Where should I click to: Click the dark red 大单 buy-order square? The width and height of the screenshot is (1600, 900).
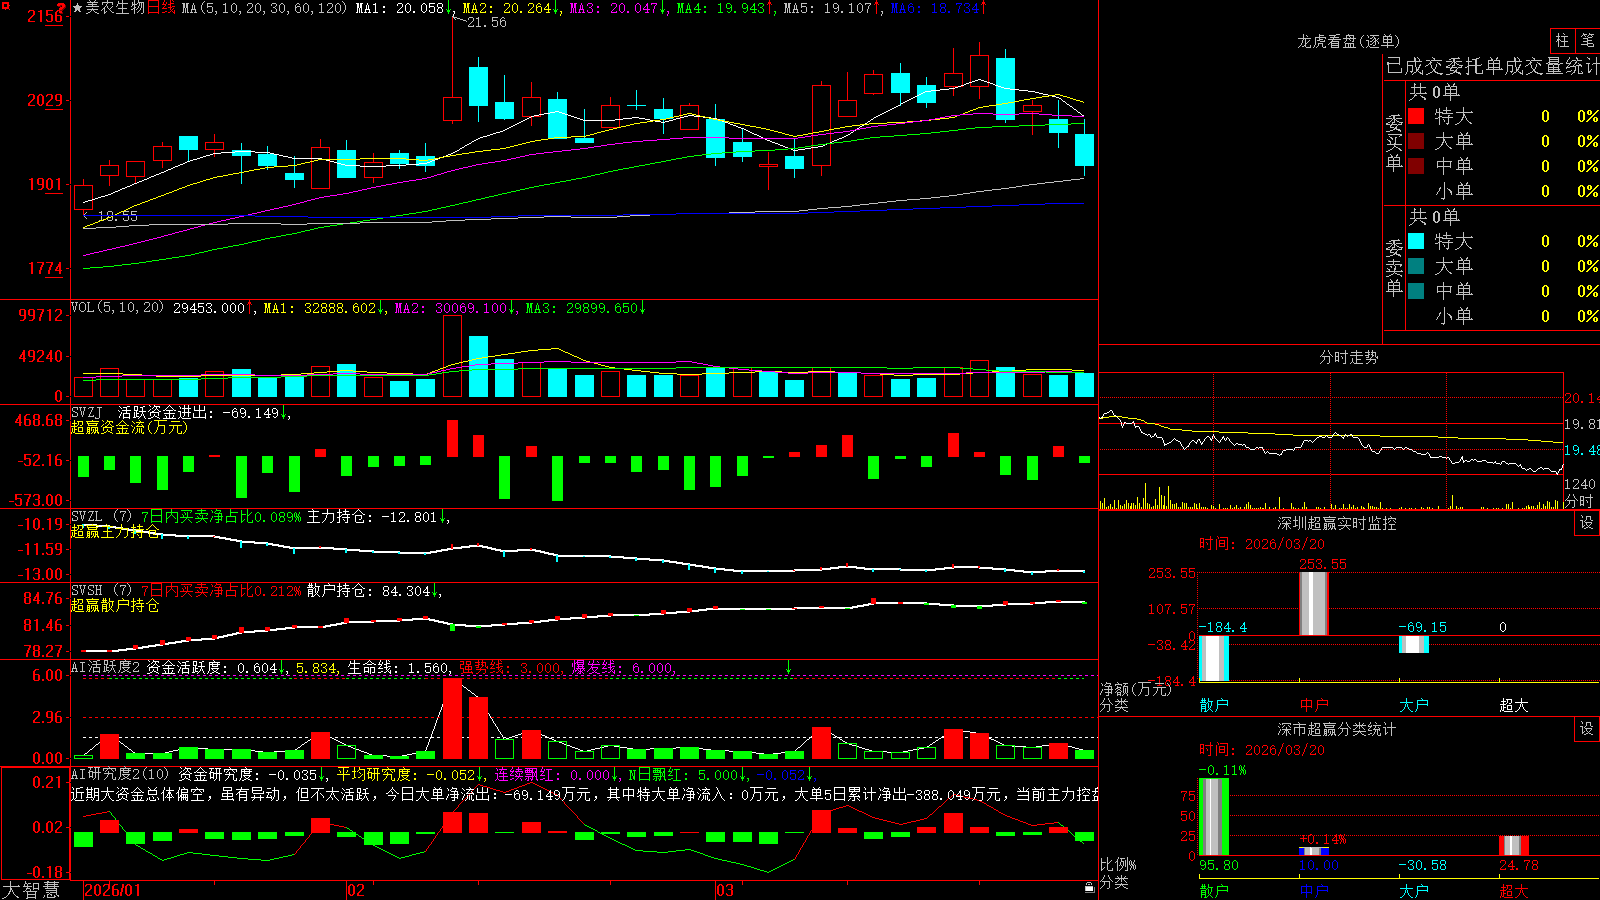click(x=1416, y=141)
